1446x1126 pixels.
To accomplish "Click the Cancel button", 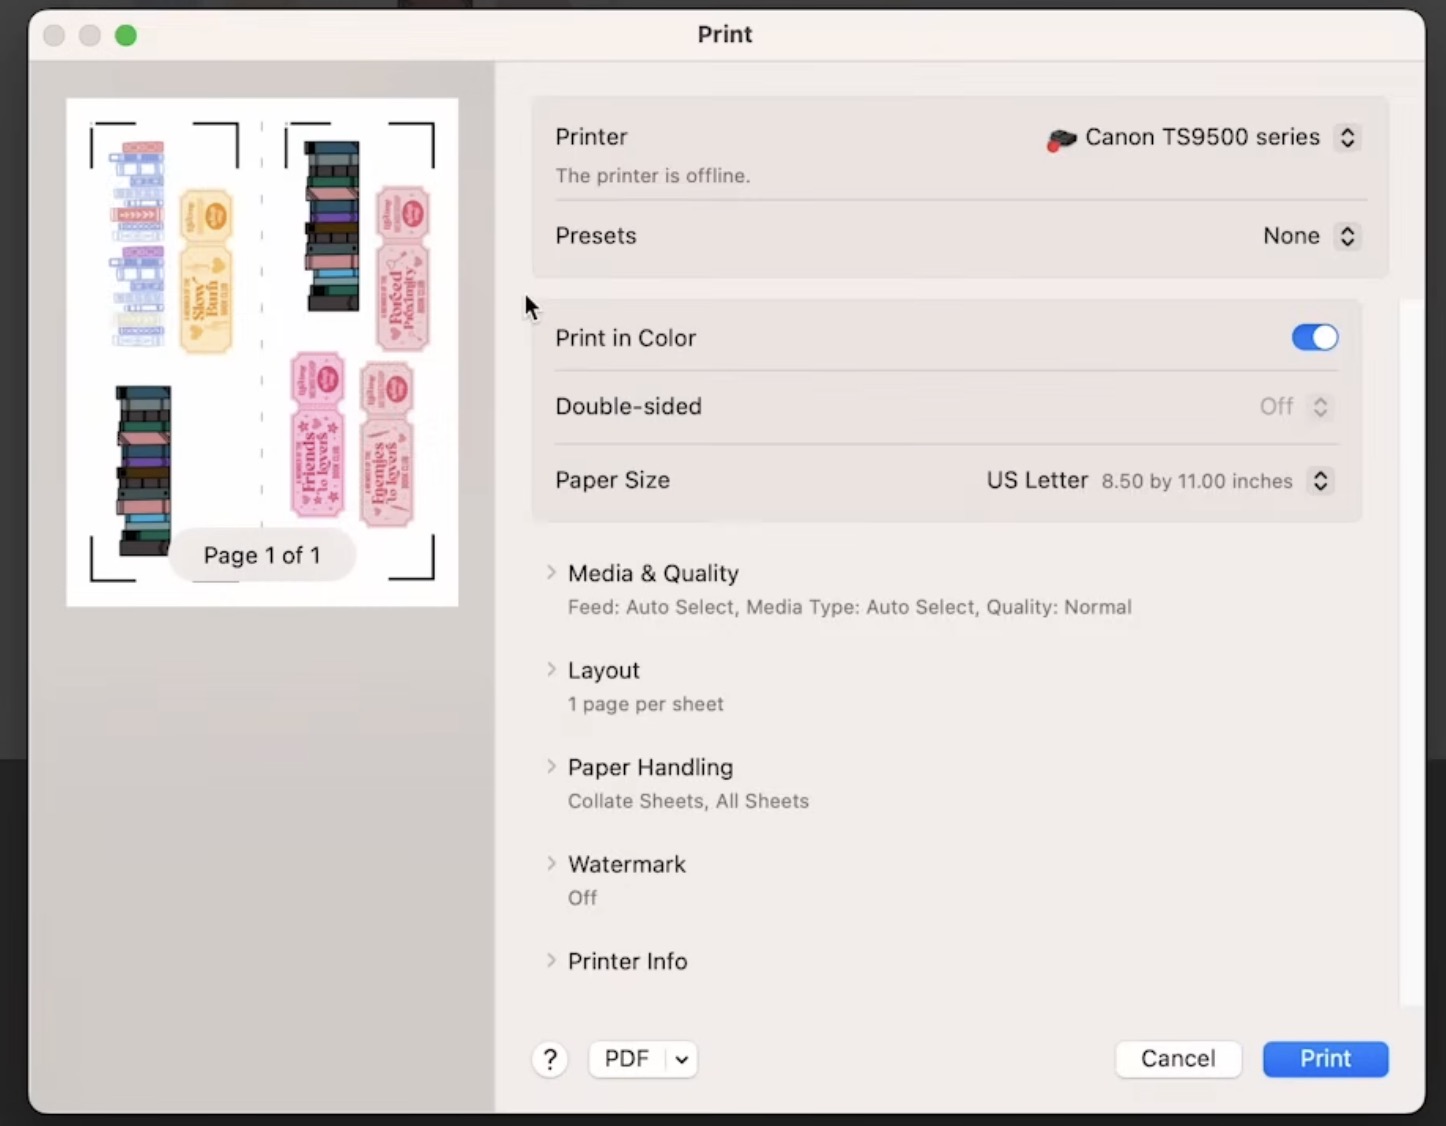I will click(1178, 1059).
